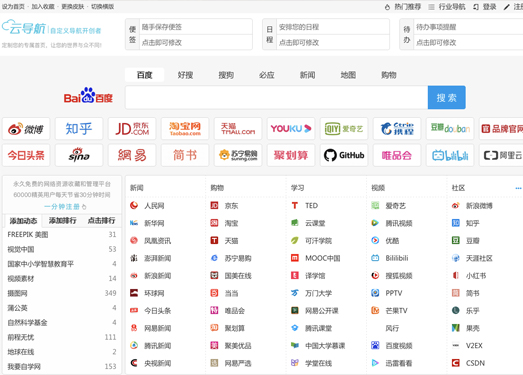Open the Tmall (天猫) logo tile
The width and height of the screenshot is (523, 375).
[x=238, y=129]
